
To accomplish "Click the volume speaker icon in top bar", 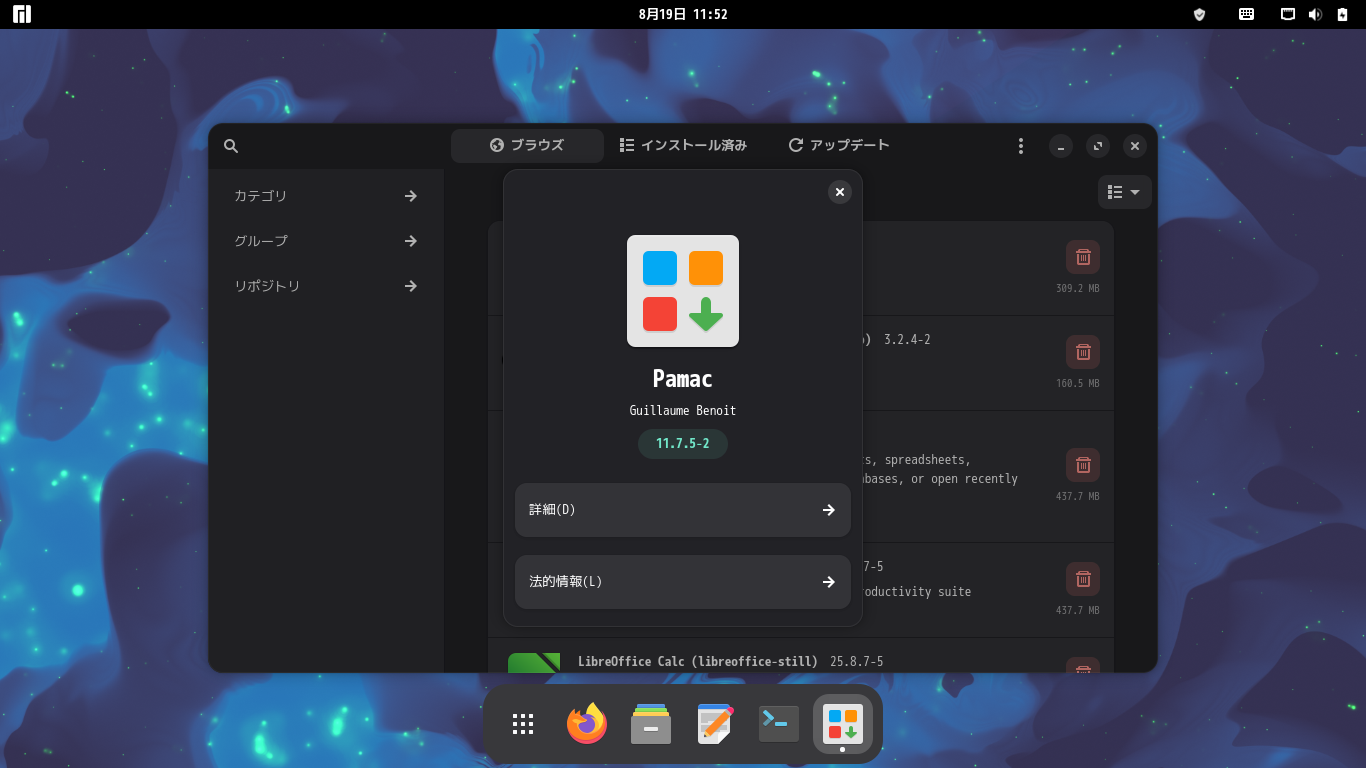I will pos(1315,14).
